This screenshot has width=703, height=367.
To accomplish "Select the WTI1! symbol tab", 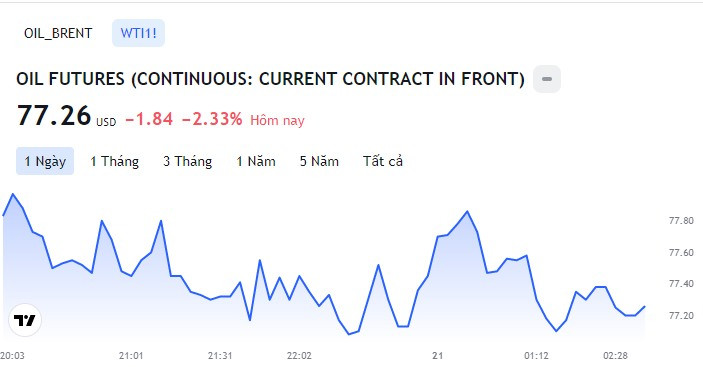I will 139,33.
